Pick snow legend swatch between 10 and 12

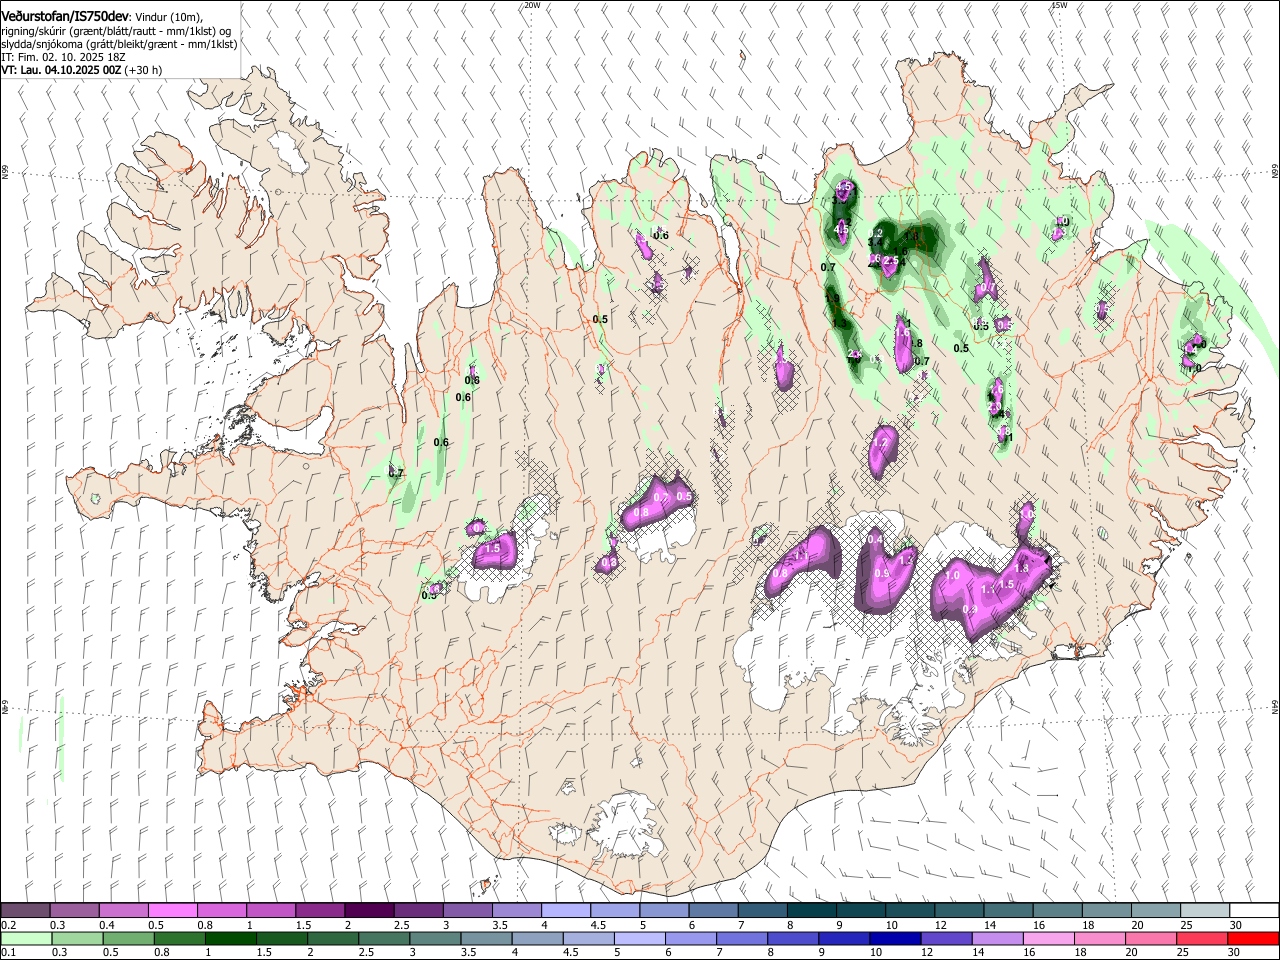(909, 910)
